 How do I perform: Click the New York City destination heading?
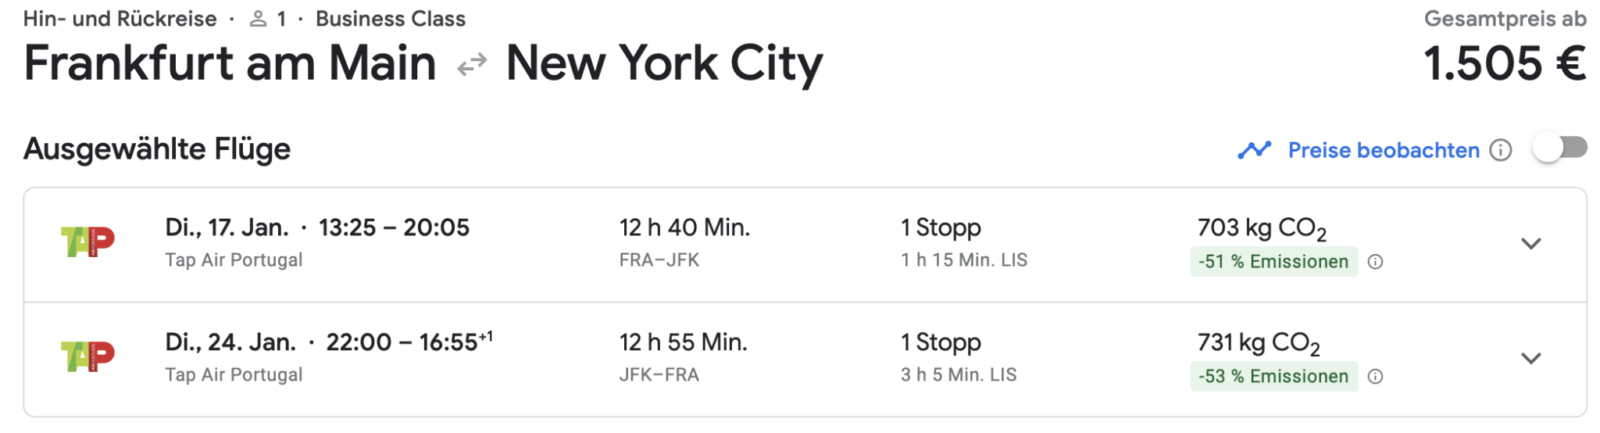664,64
